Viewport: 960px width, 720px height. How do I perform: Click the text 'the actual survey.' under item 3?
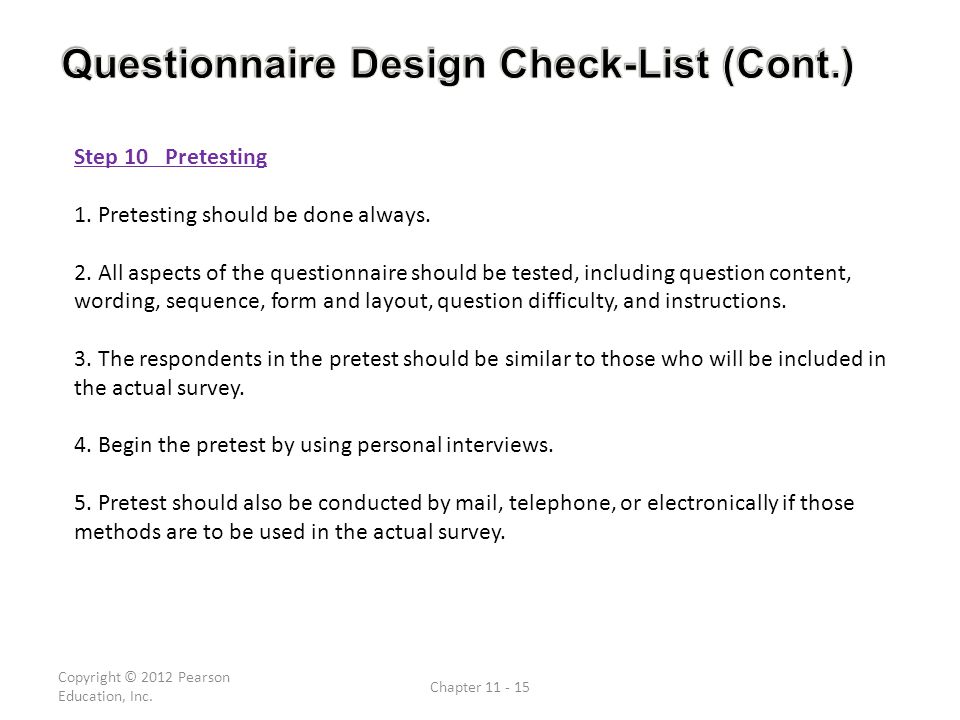[159, 388]
